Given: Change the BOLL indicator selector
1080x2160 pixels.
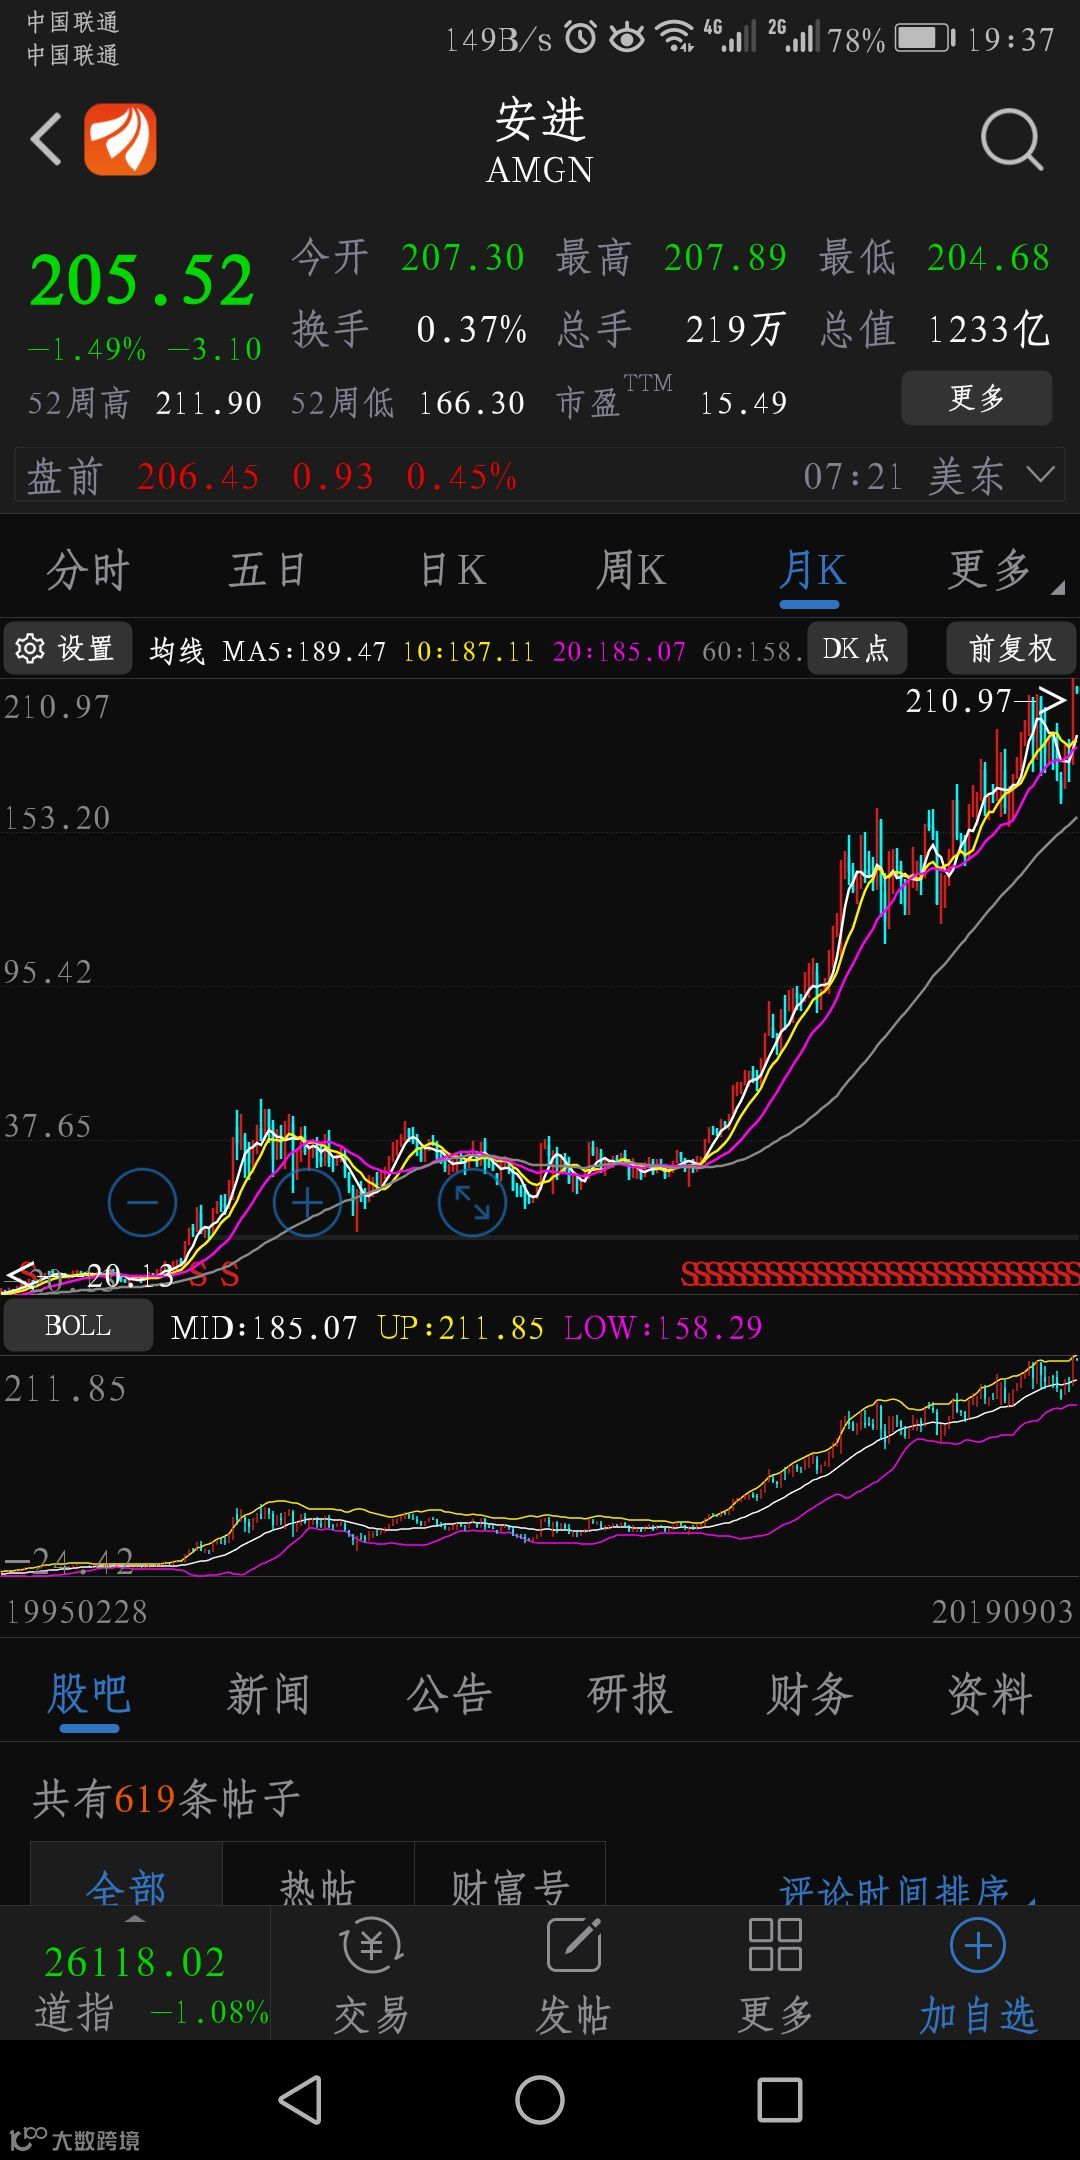Looking at the screenshot, I should point(78,1325).
